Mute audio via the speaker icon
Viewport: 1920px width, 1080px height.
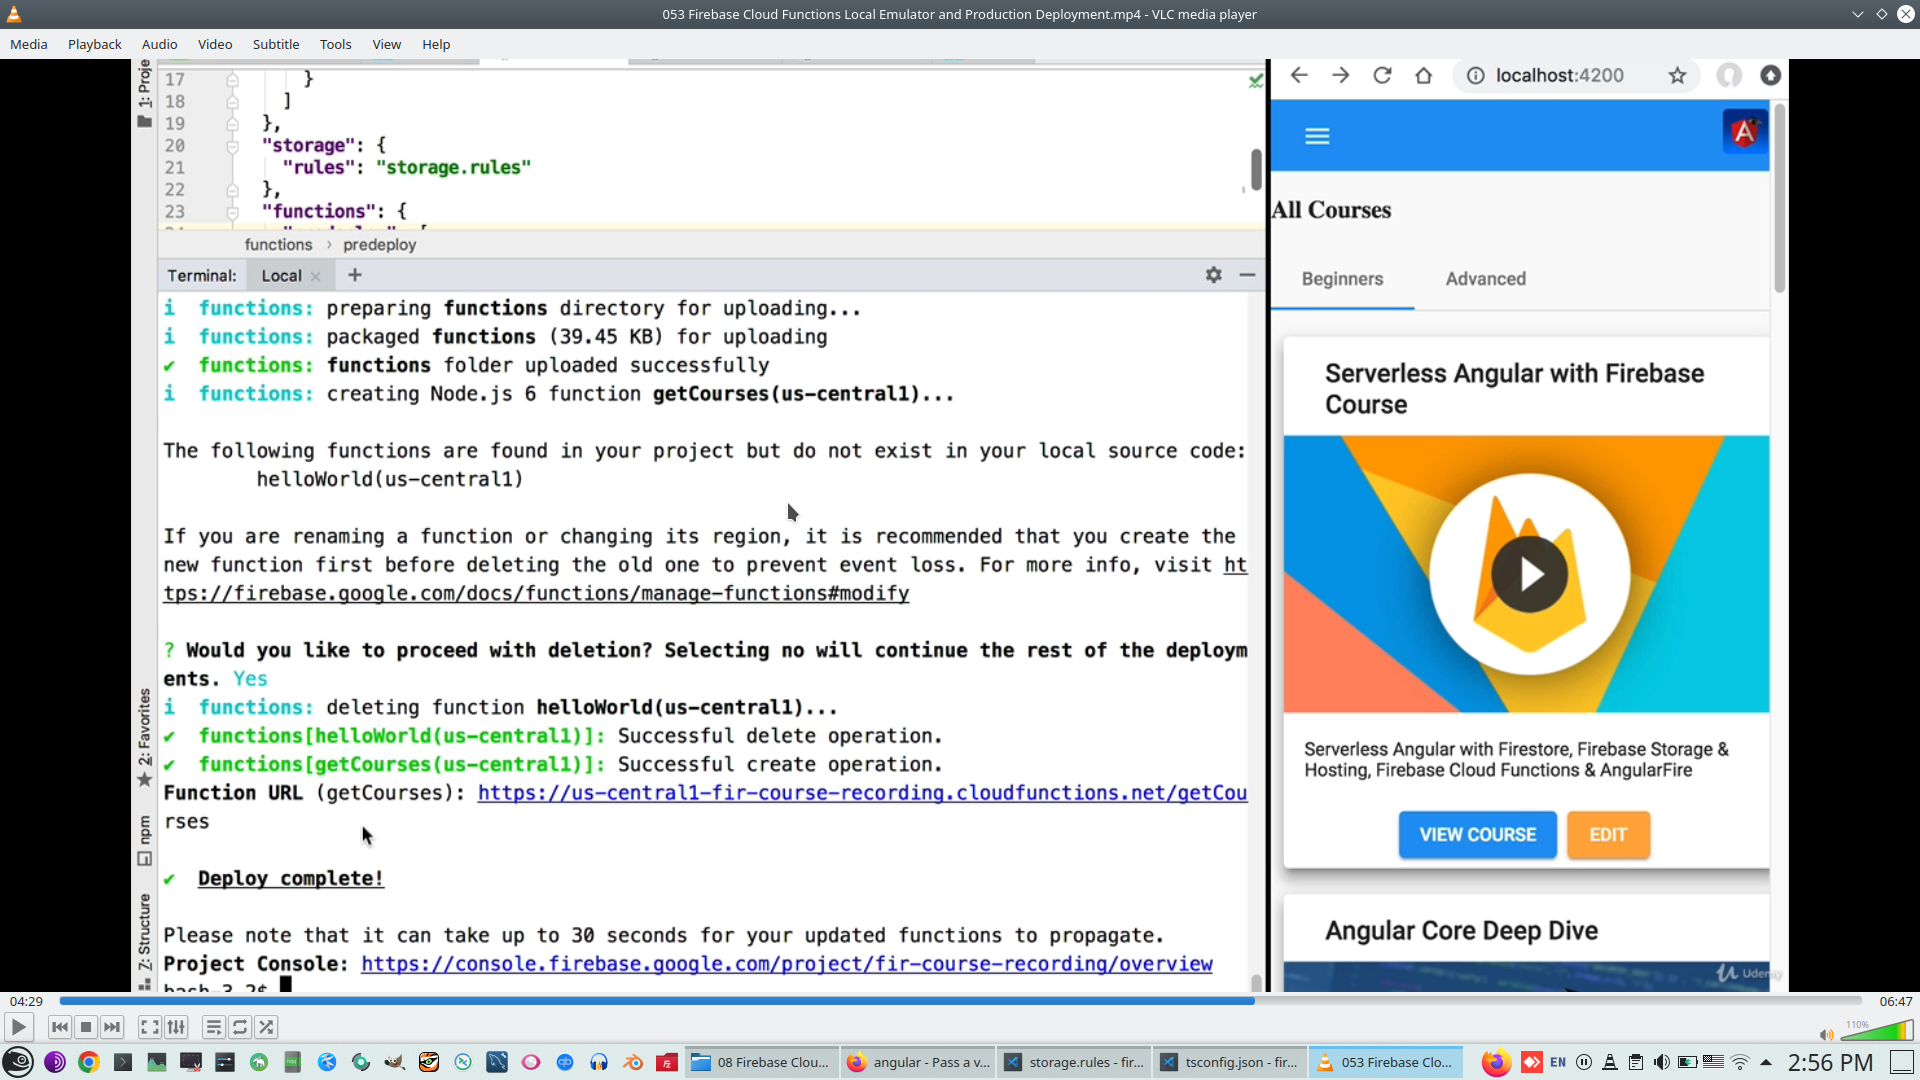tap(1826, 1035)
